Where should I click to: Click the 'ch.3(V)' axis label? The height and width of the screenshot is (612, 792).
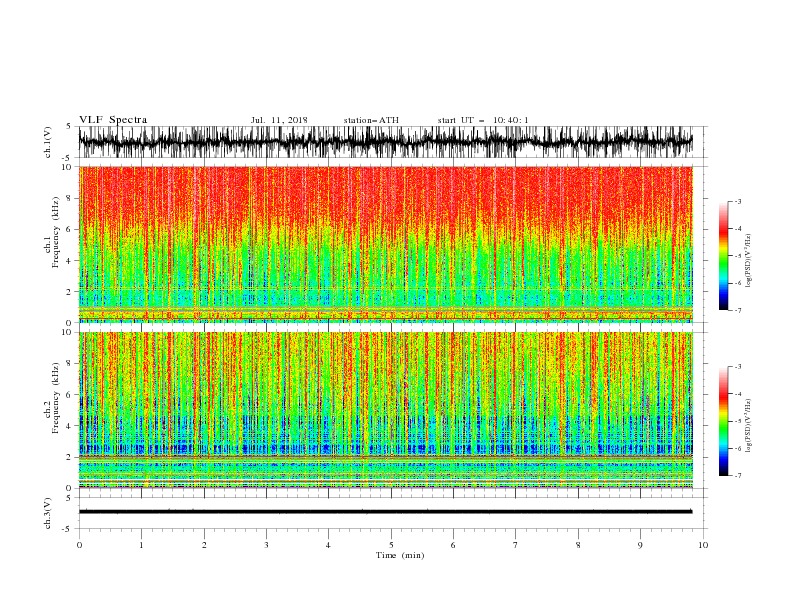(48, 513)
